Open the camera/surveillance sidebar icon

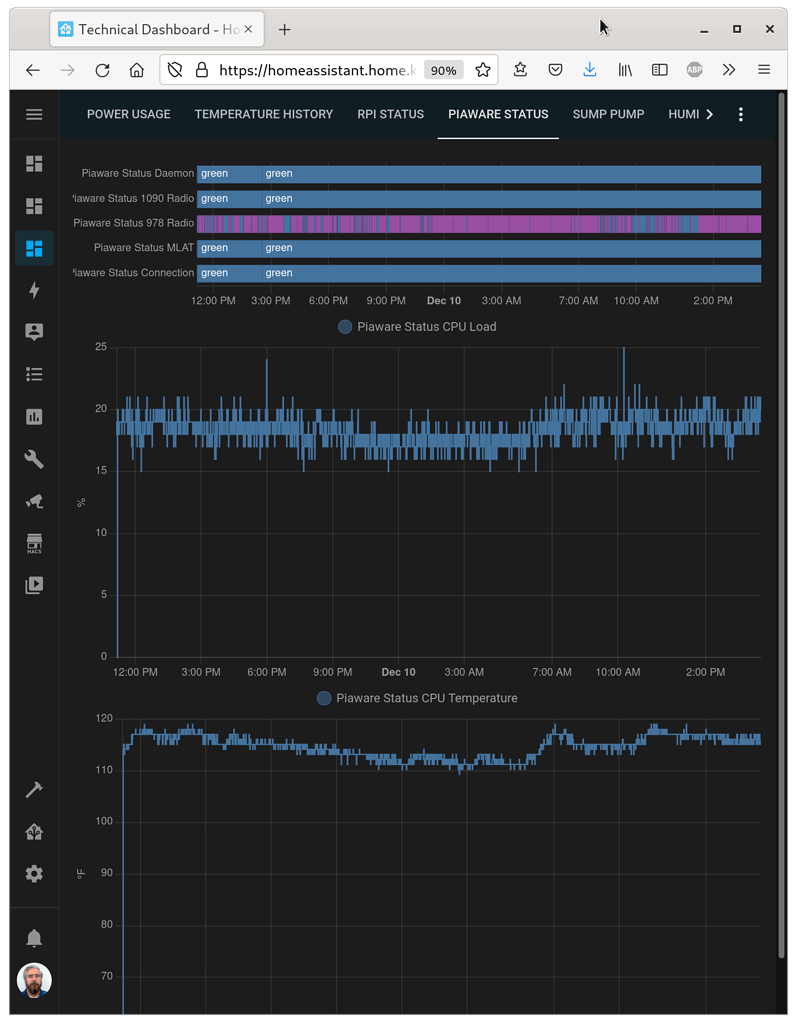pos(34,500)
